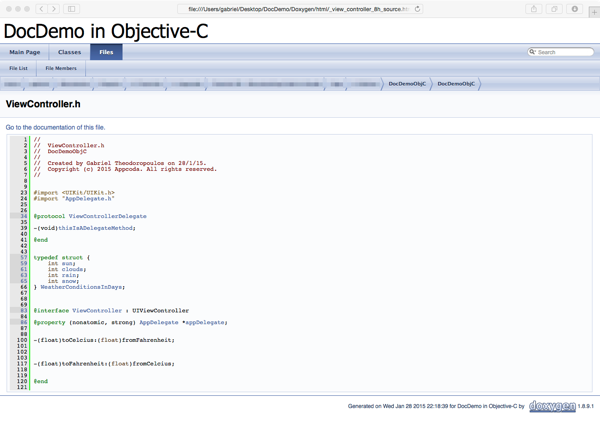Select the Files tab
The height and width of the screenshot is (430, 600).
(x=106, y=52)
